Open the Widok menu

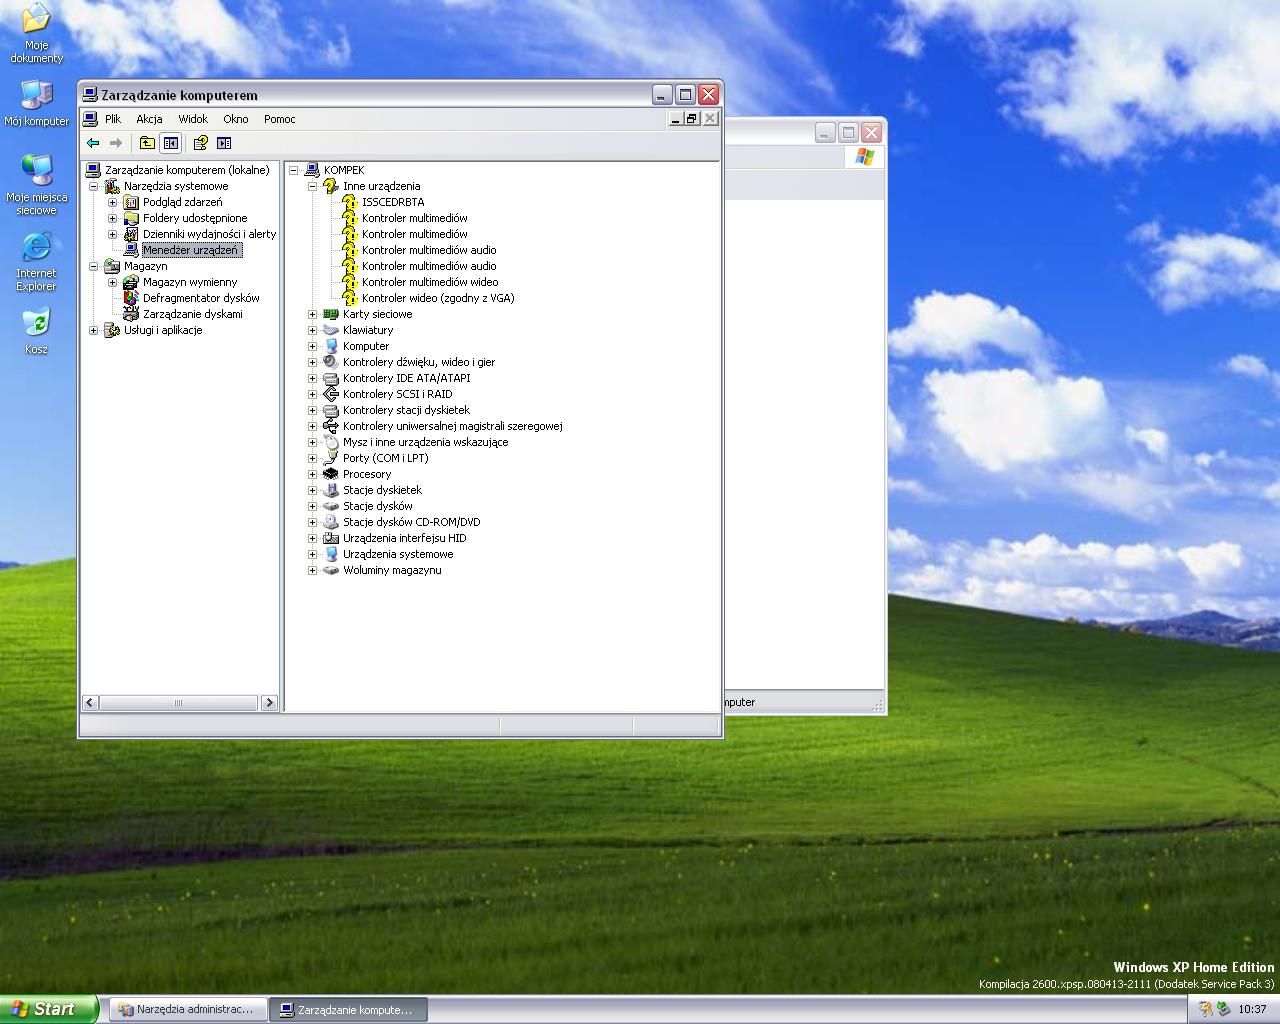click(x=193, y=119)
